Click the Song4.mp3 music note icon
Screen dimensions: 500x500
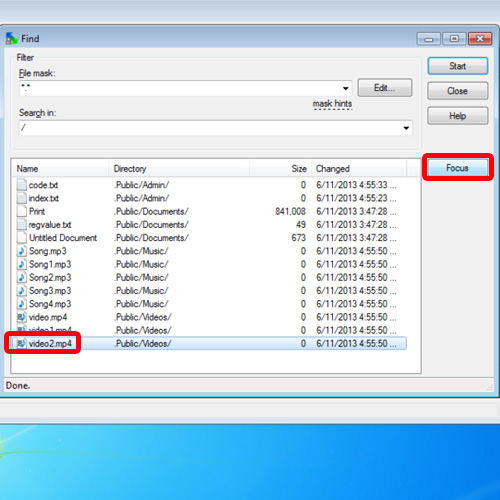pyautogui.click(x=22, y=304)
